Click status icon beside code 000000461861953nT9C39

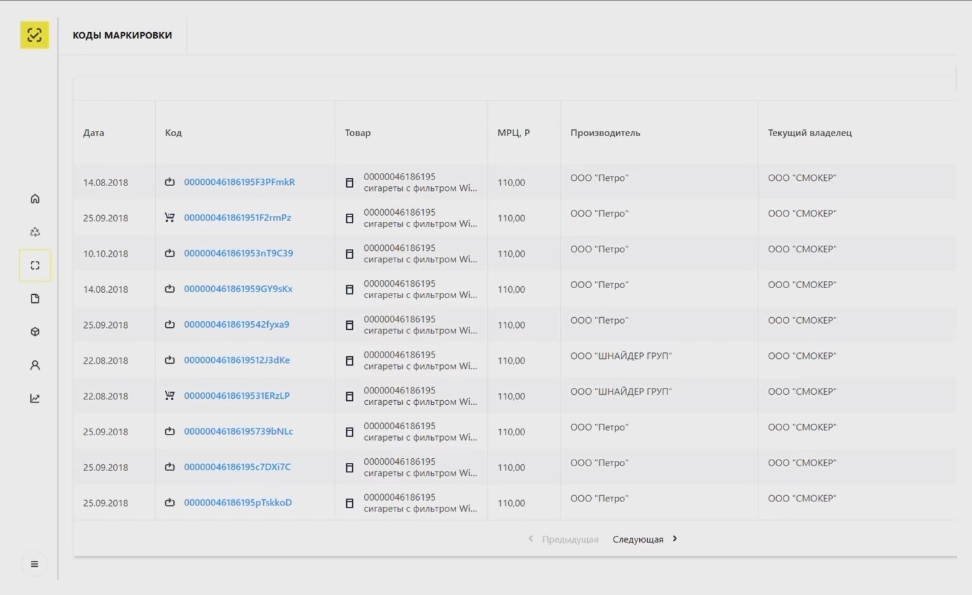[x=170, y=253]
